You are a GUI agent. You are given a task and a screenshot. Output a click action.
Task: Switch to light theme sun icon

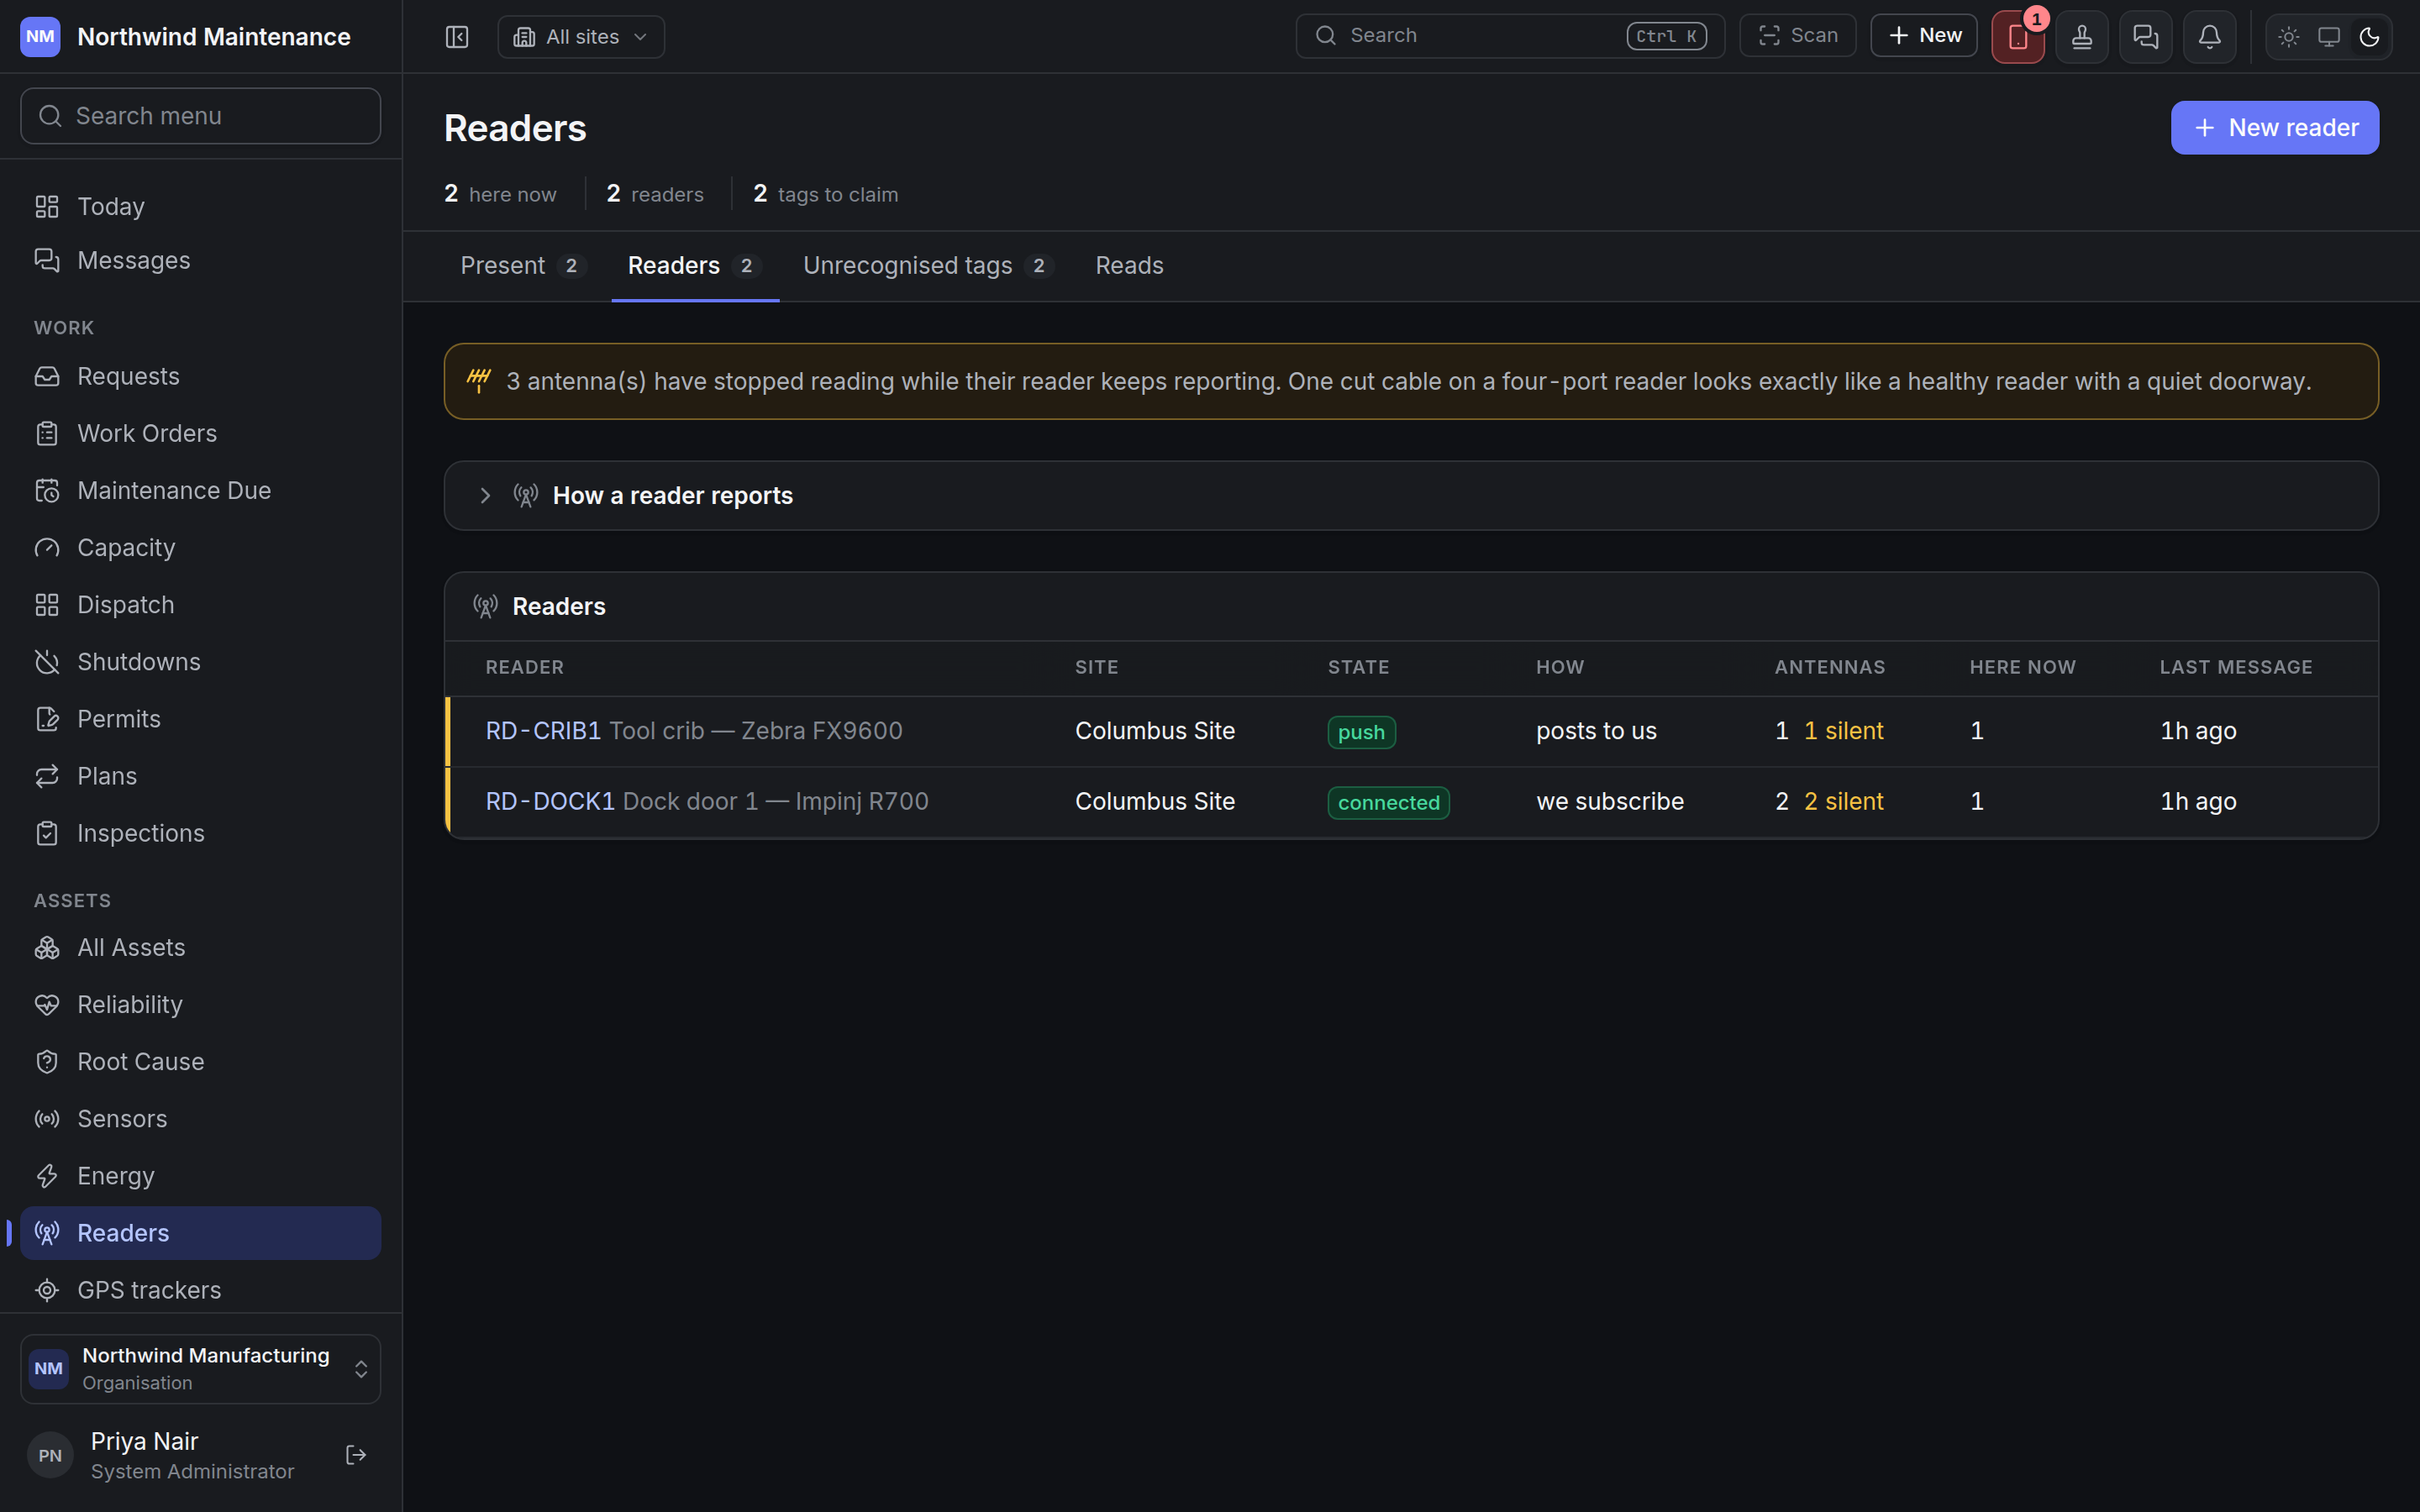point(2289,37)
